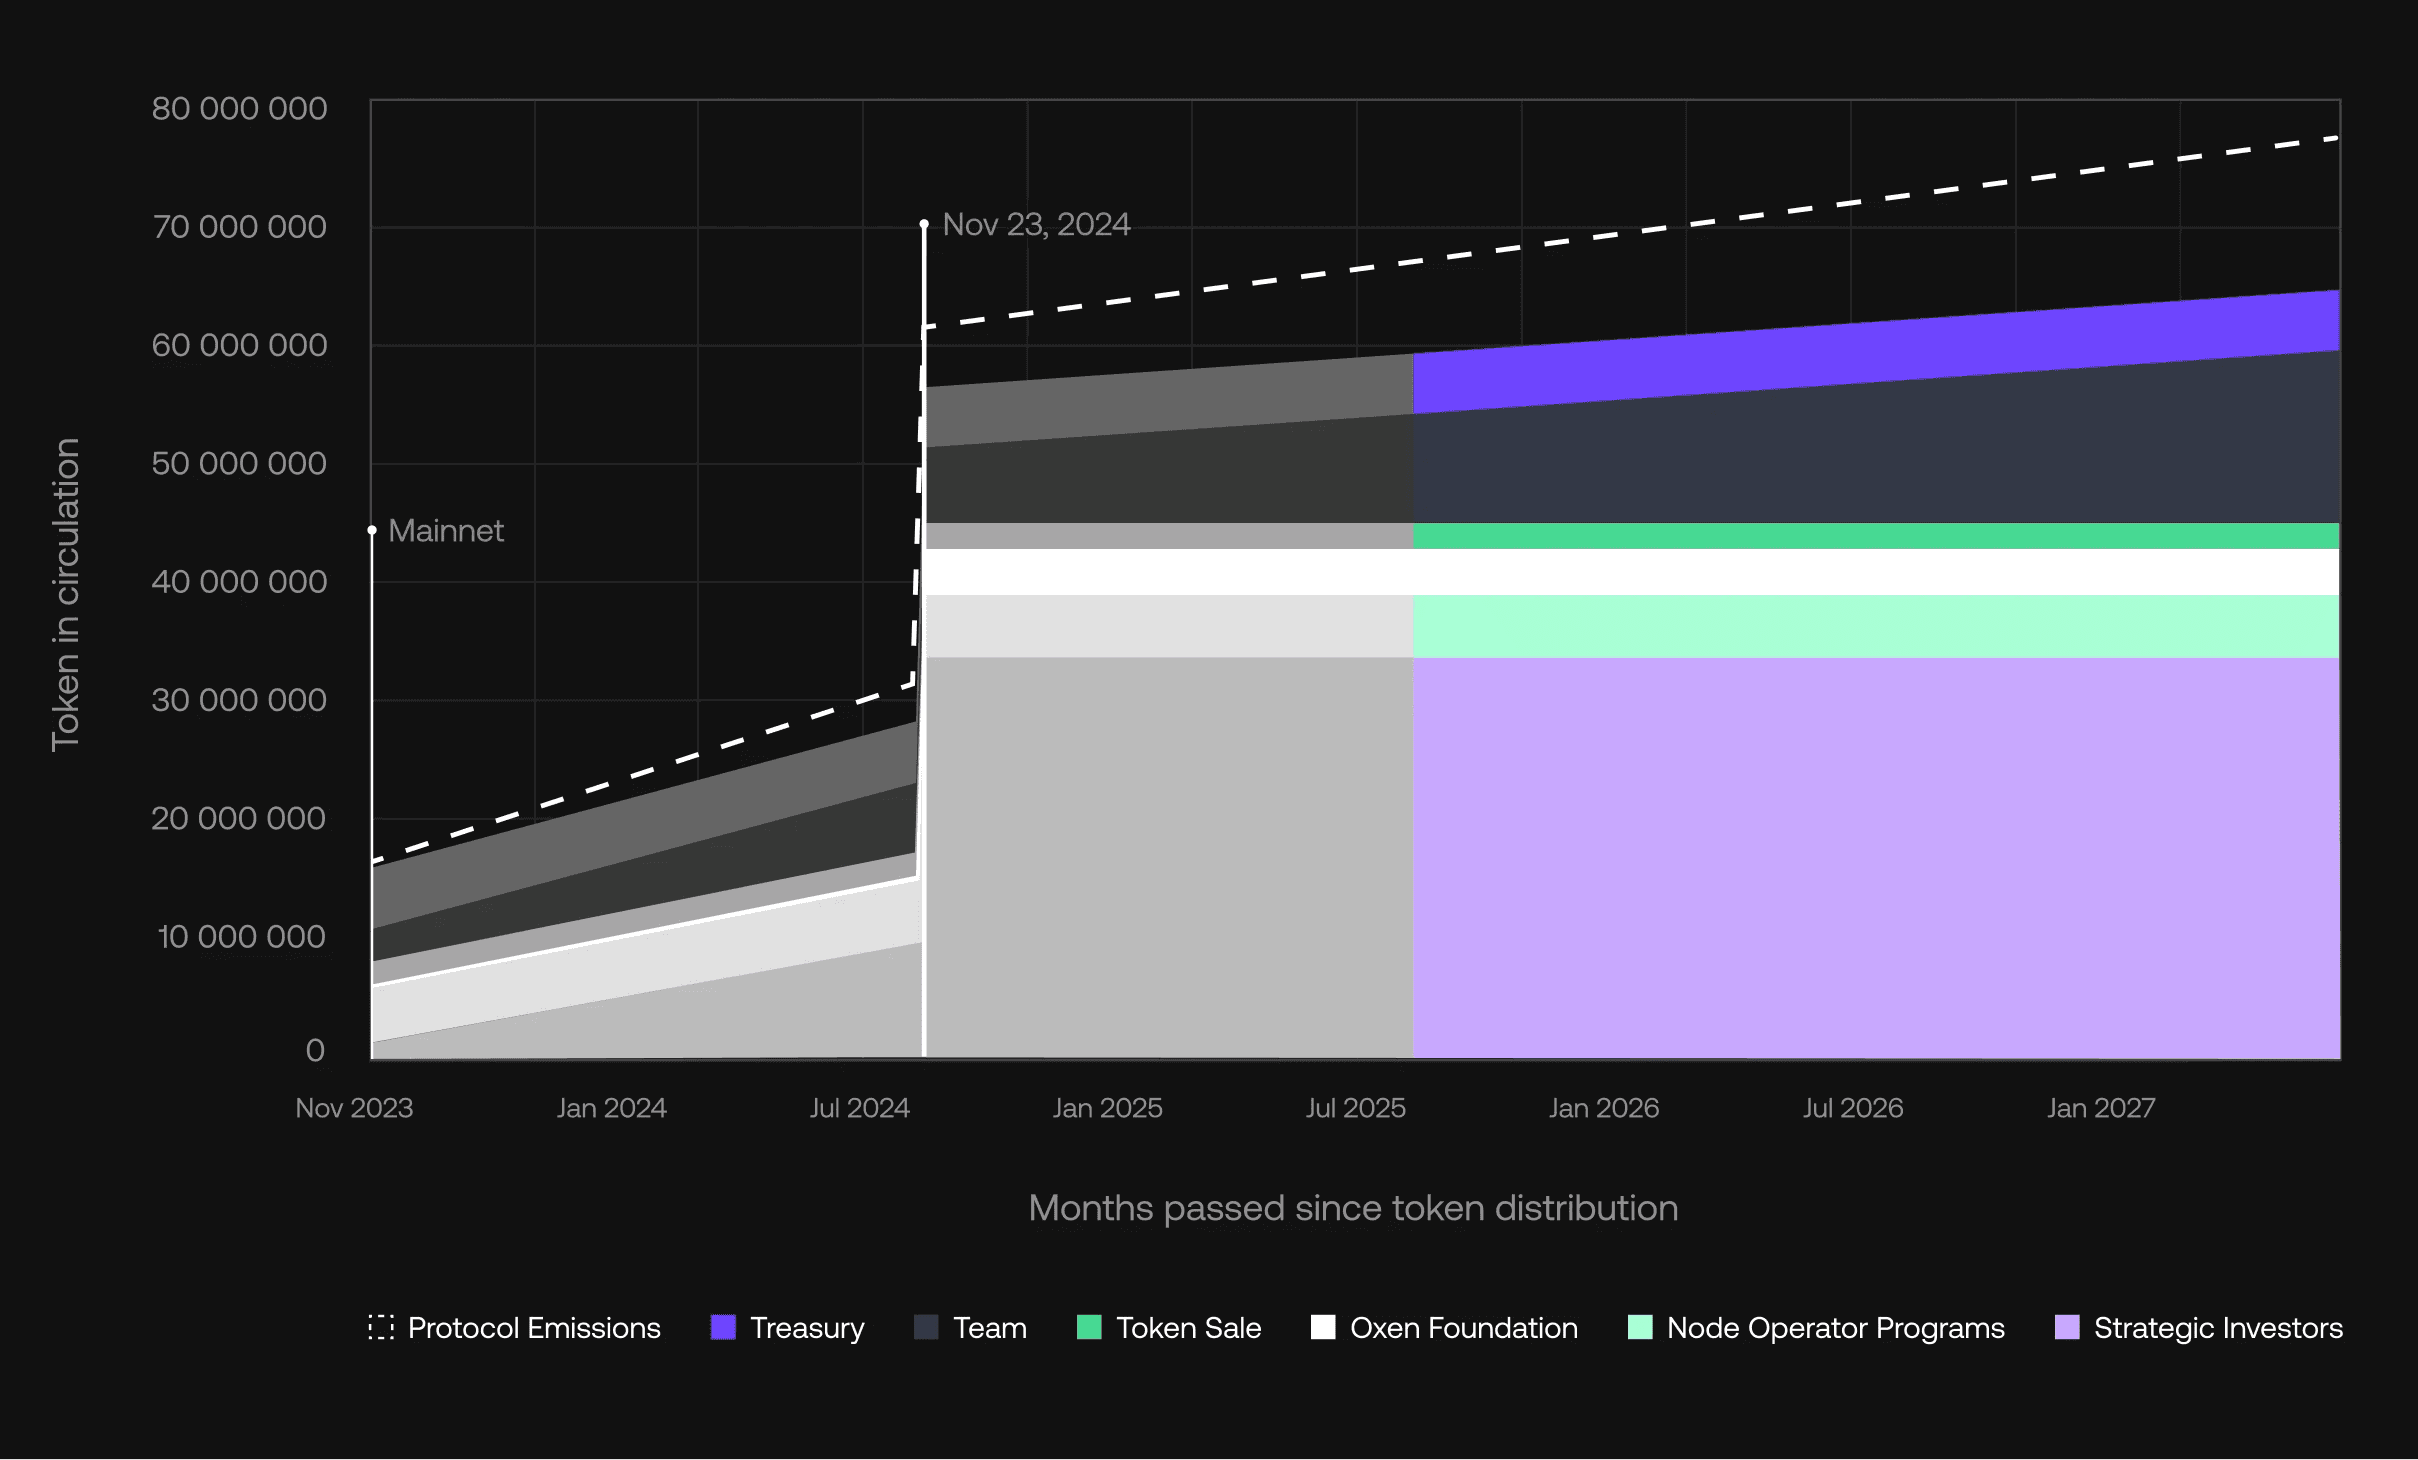Click the Token Sale legend swatch
2418x1460 pixels.
1089,1327
